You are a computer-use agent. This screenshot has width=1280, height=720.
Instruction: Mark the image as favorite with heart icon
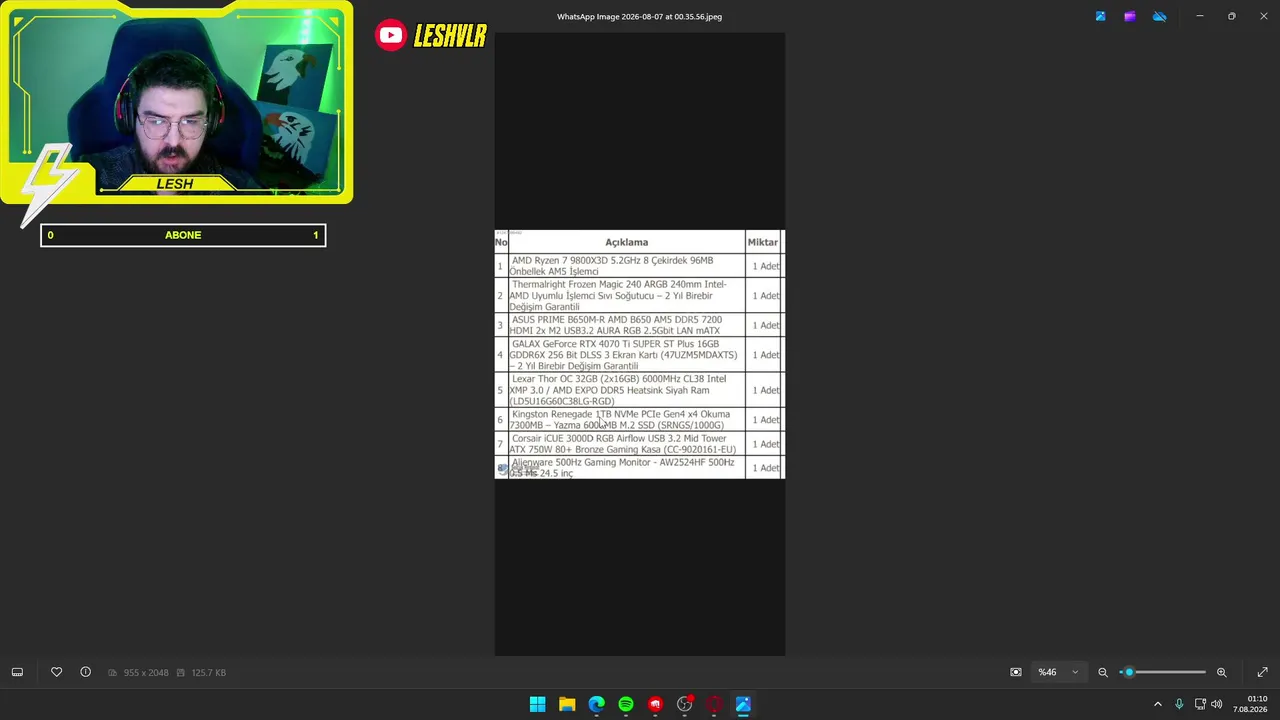click(56, 672)
